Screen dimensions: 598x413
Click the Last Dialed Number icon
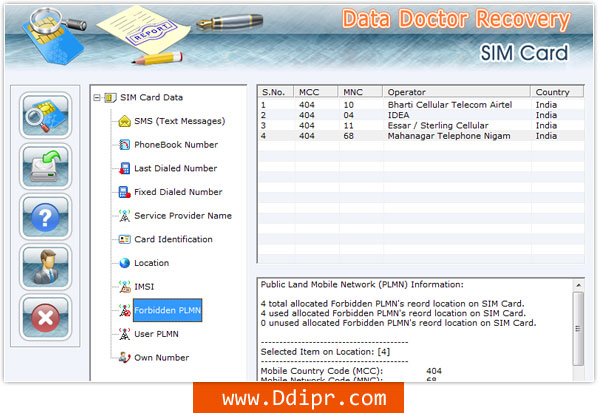pos(124,169)
